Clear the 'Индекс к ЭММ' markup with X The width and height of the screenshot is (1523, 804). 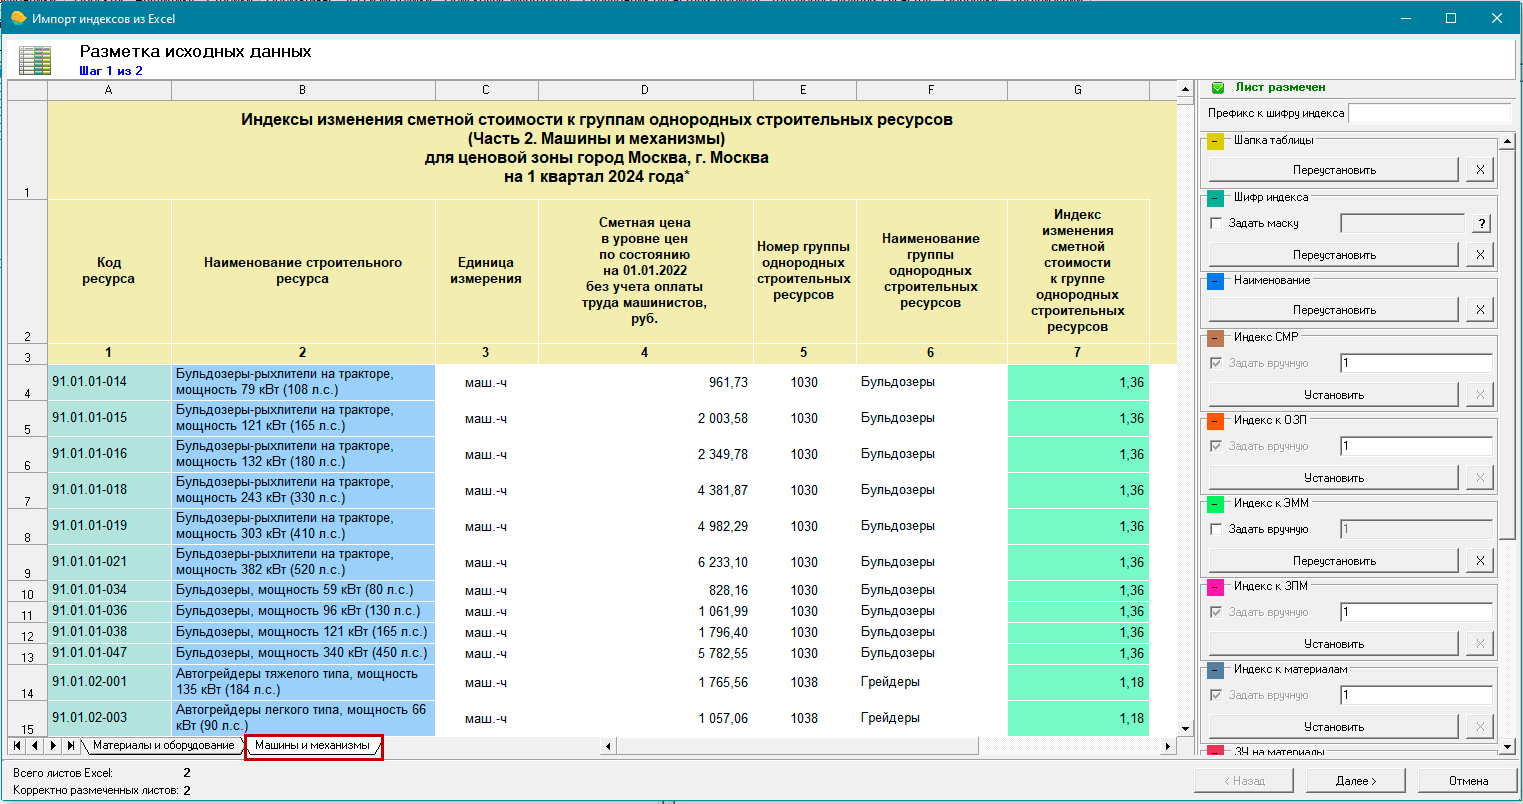pos(1480,561)
